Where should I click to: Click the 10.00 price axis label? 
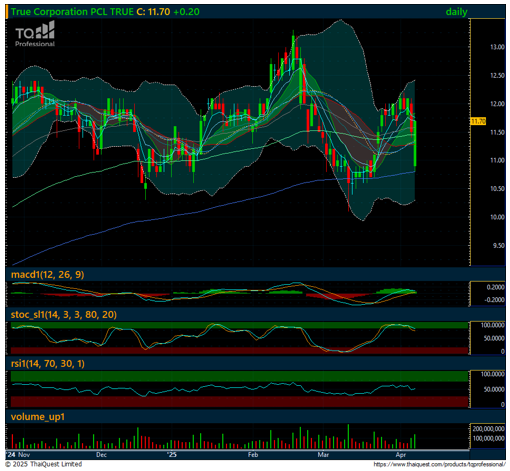[497, 217]
